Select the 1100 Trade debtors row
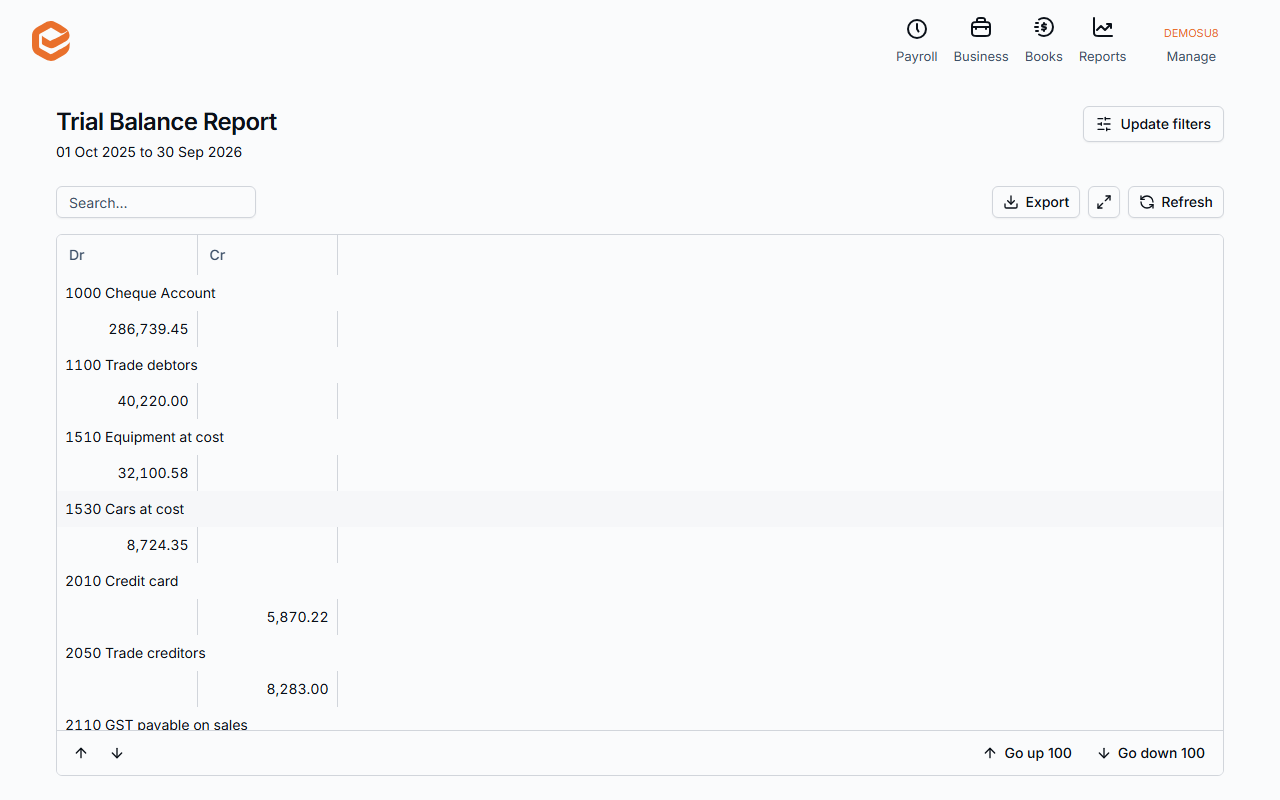The image size is (1280, 800). pyautogui.click(x=640, y=365)
